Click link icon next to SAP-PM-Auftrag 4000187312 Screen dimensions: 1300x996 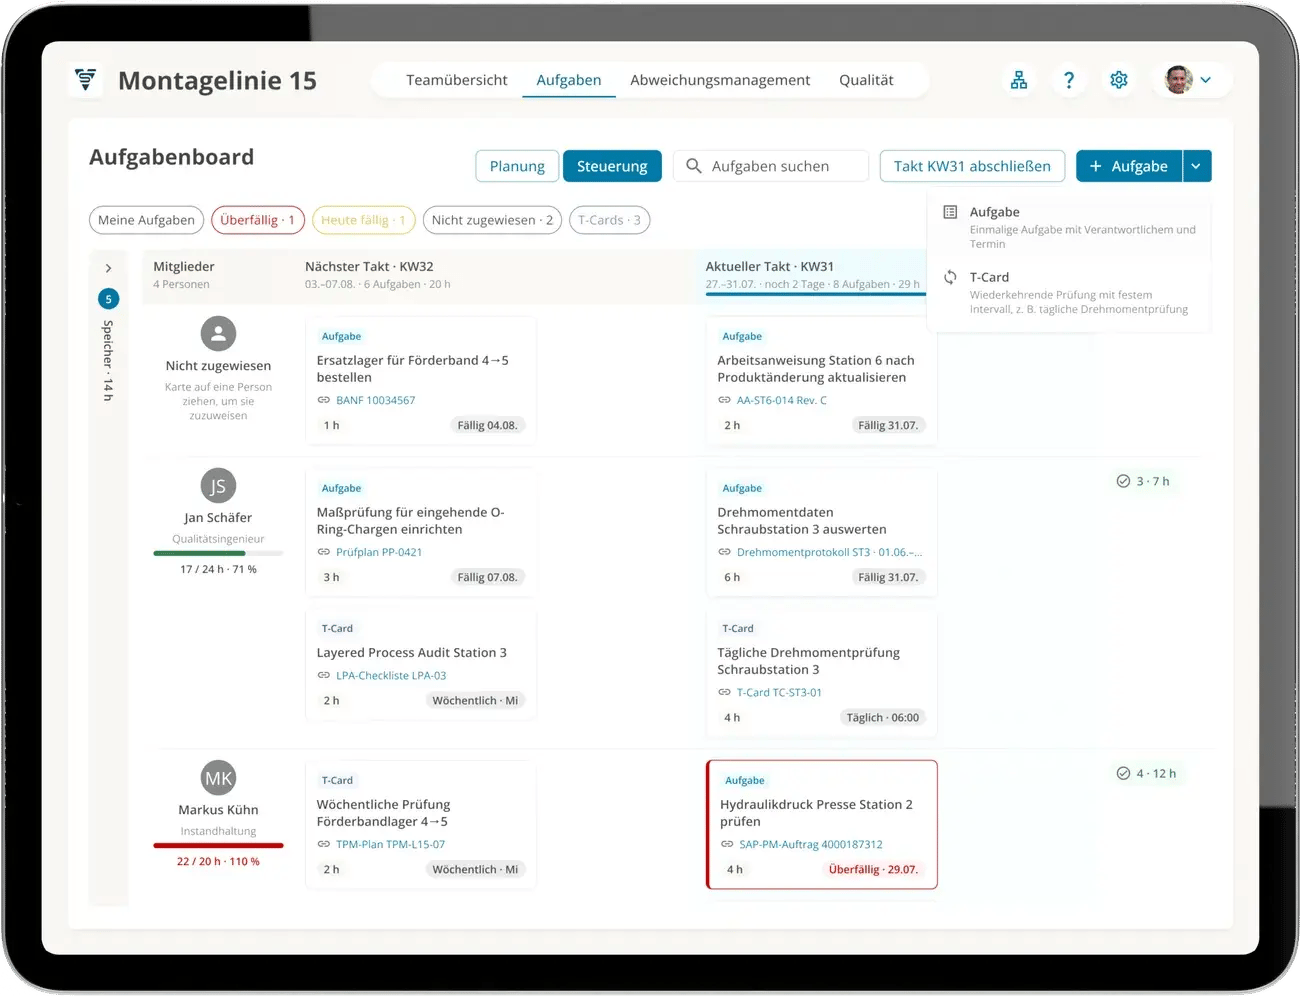coord(727,844)
